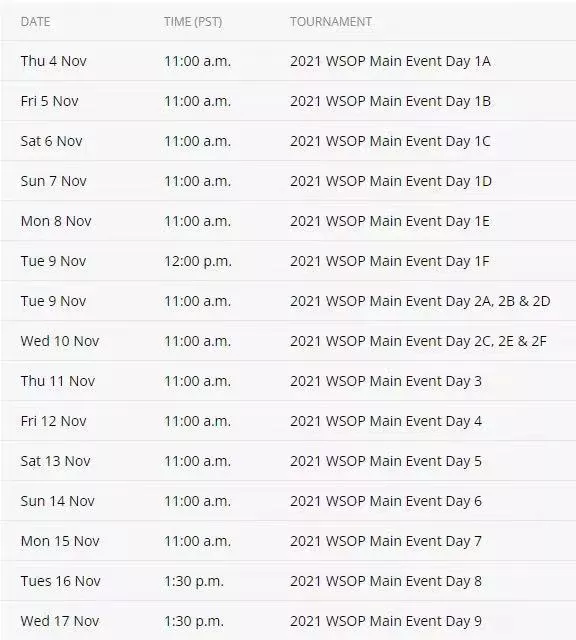Click the DATE column header
The image size is (576, 640).
[x=36, y=22]
